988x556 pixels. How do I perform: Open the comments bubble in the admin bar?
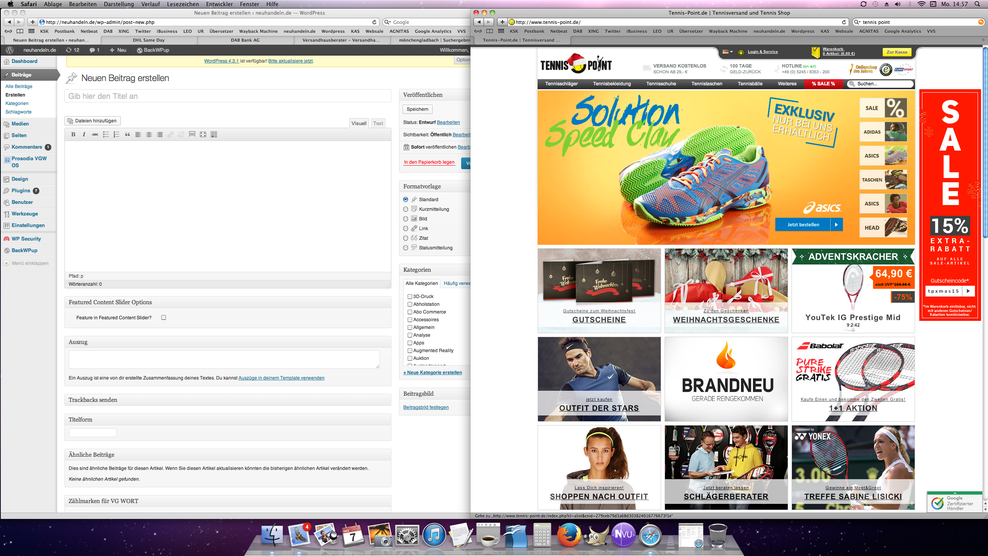[x=95, y=50]
